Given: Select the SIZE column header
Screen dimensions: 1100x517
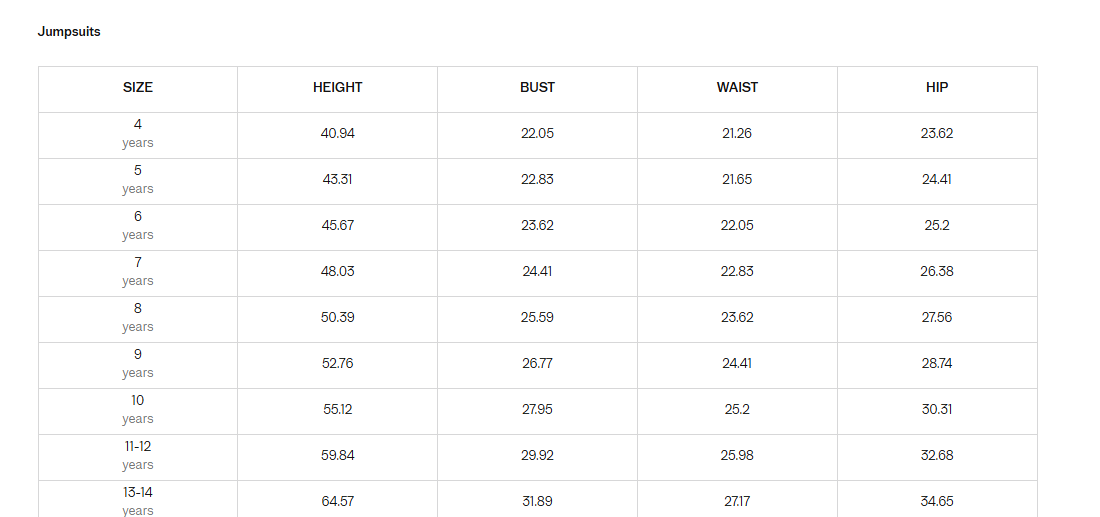Looking at the screenshot, I should [x=138, y=88].
